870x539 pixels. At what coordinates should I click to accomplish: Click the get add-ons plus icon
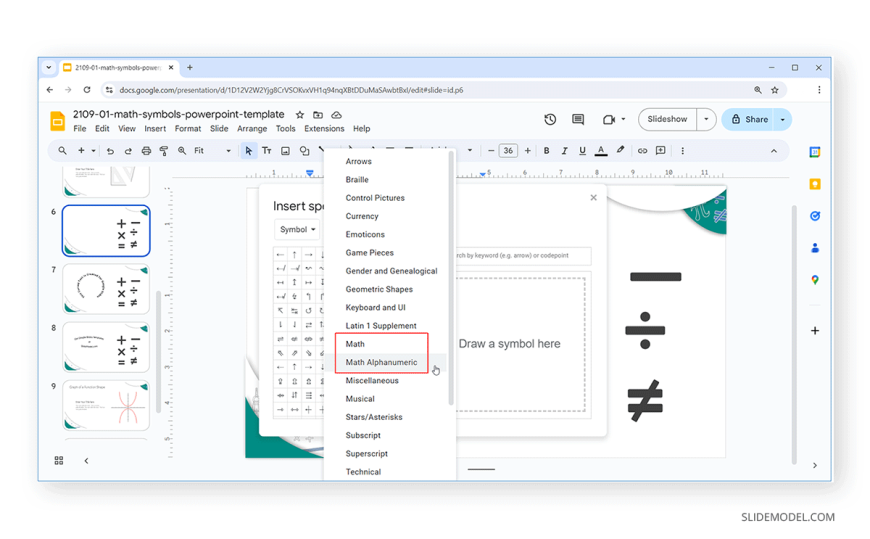(815, 331)
